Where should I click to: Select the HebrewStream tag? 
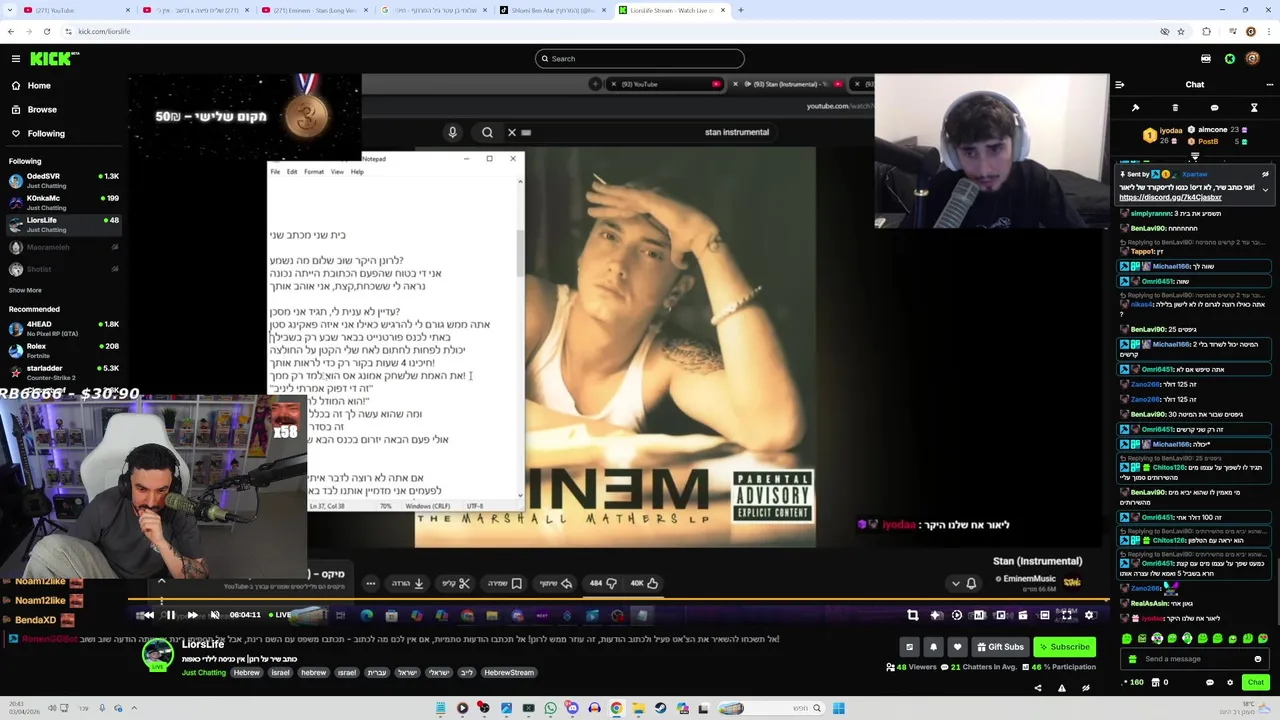coord(509,673)
